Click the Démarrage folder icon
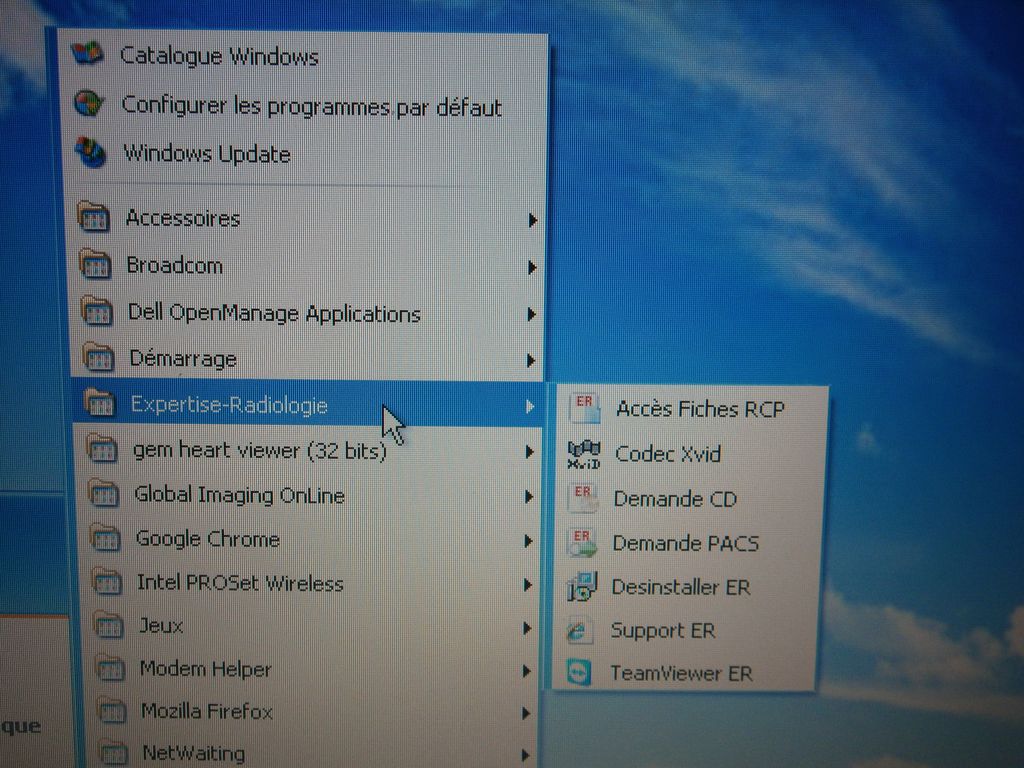Viewport: 1024px width, 768px height. 99,357
